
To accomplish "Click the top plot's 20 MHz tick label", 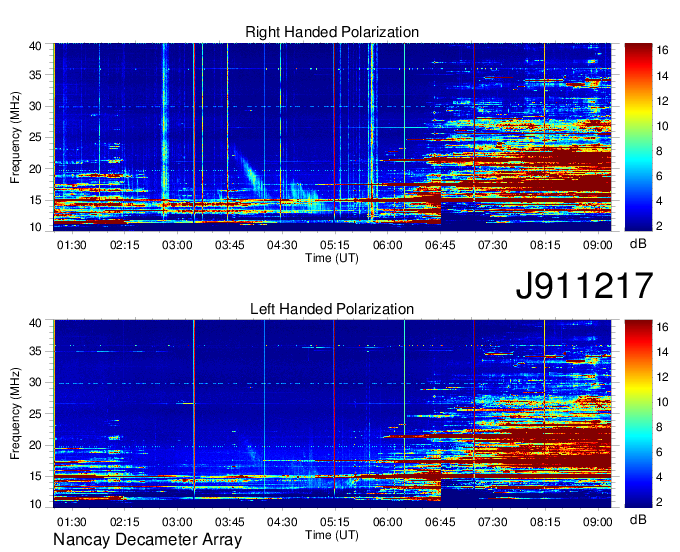I will tap(35, 169).
